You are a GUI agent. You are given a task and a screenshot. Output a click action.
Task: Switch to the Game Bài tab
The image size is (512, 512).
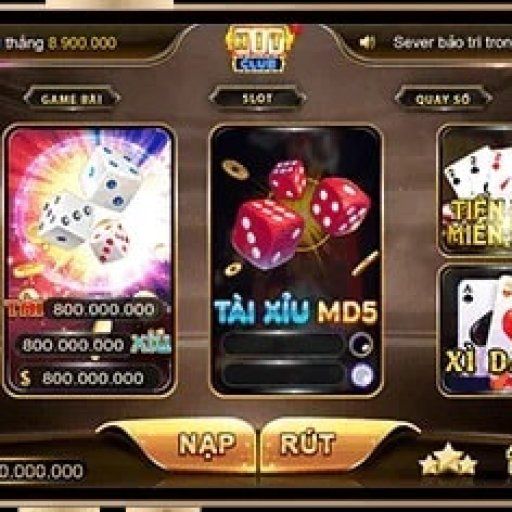pyautogui.click(x=72, y=99)
